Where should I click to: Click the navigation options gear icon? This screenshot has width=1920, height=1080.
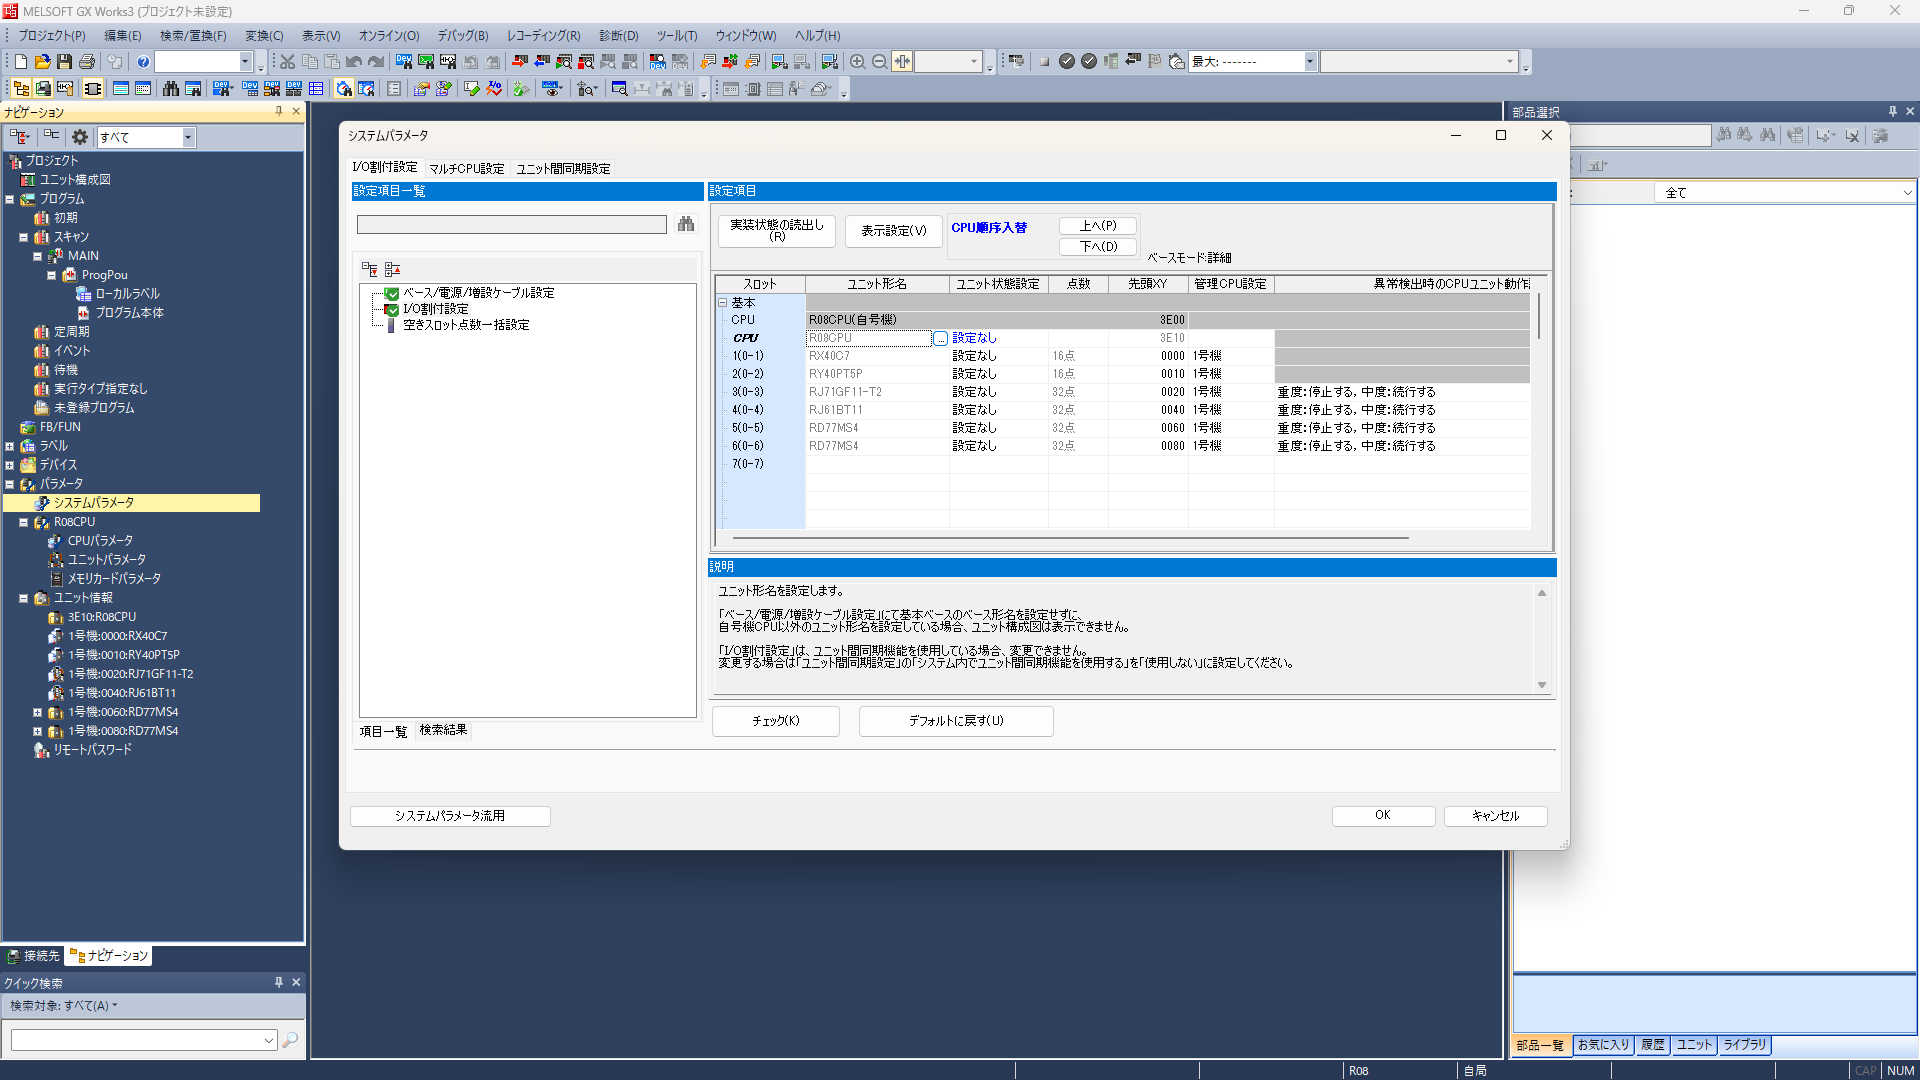point(80,137)
